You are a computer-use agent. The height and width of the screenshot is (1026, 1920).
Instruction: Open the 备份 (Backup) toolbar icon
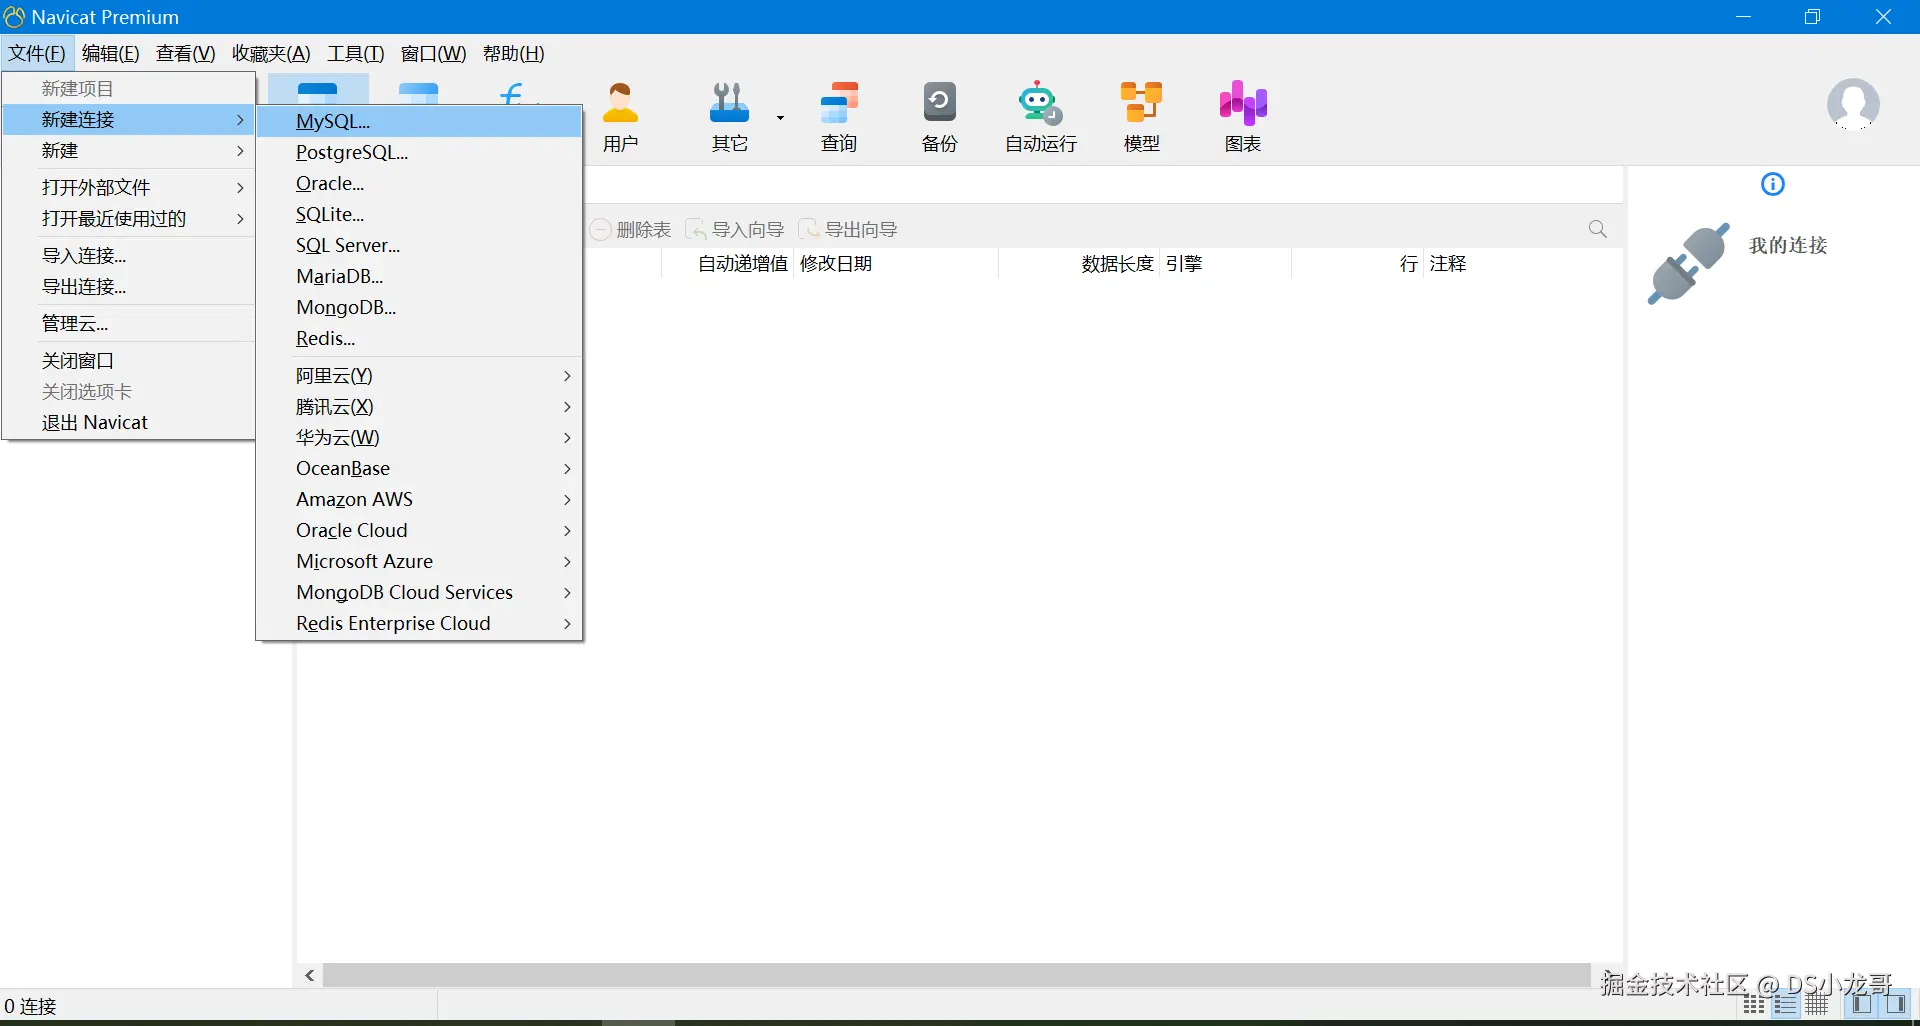pos(939,117)
